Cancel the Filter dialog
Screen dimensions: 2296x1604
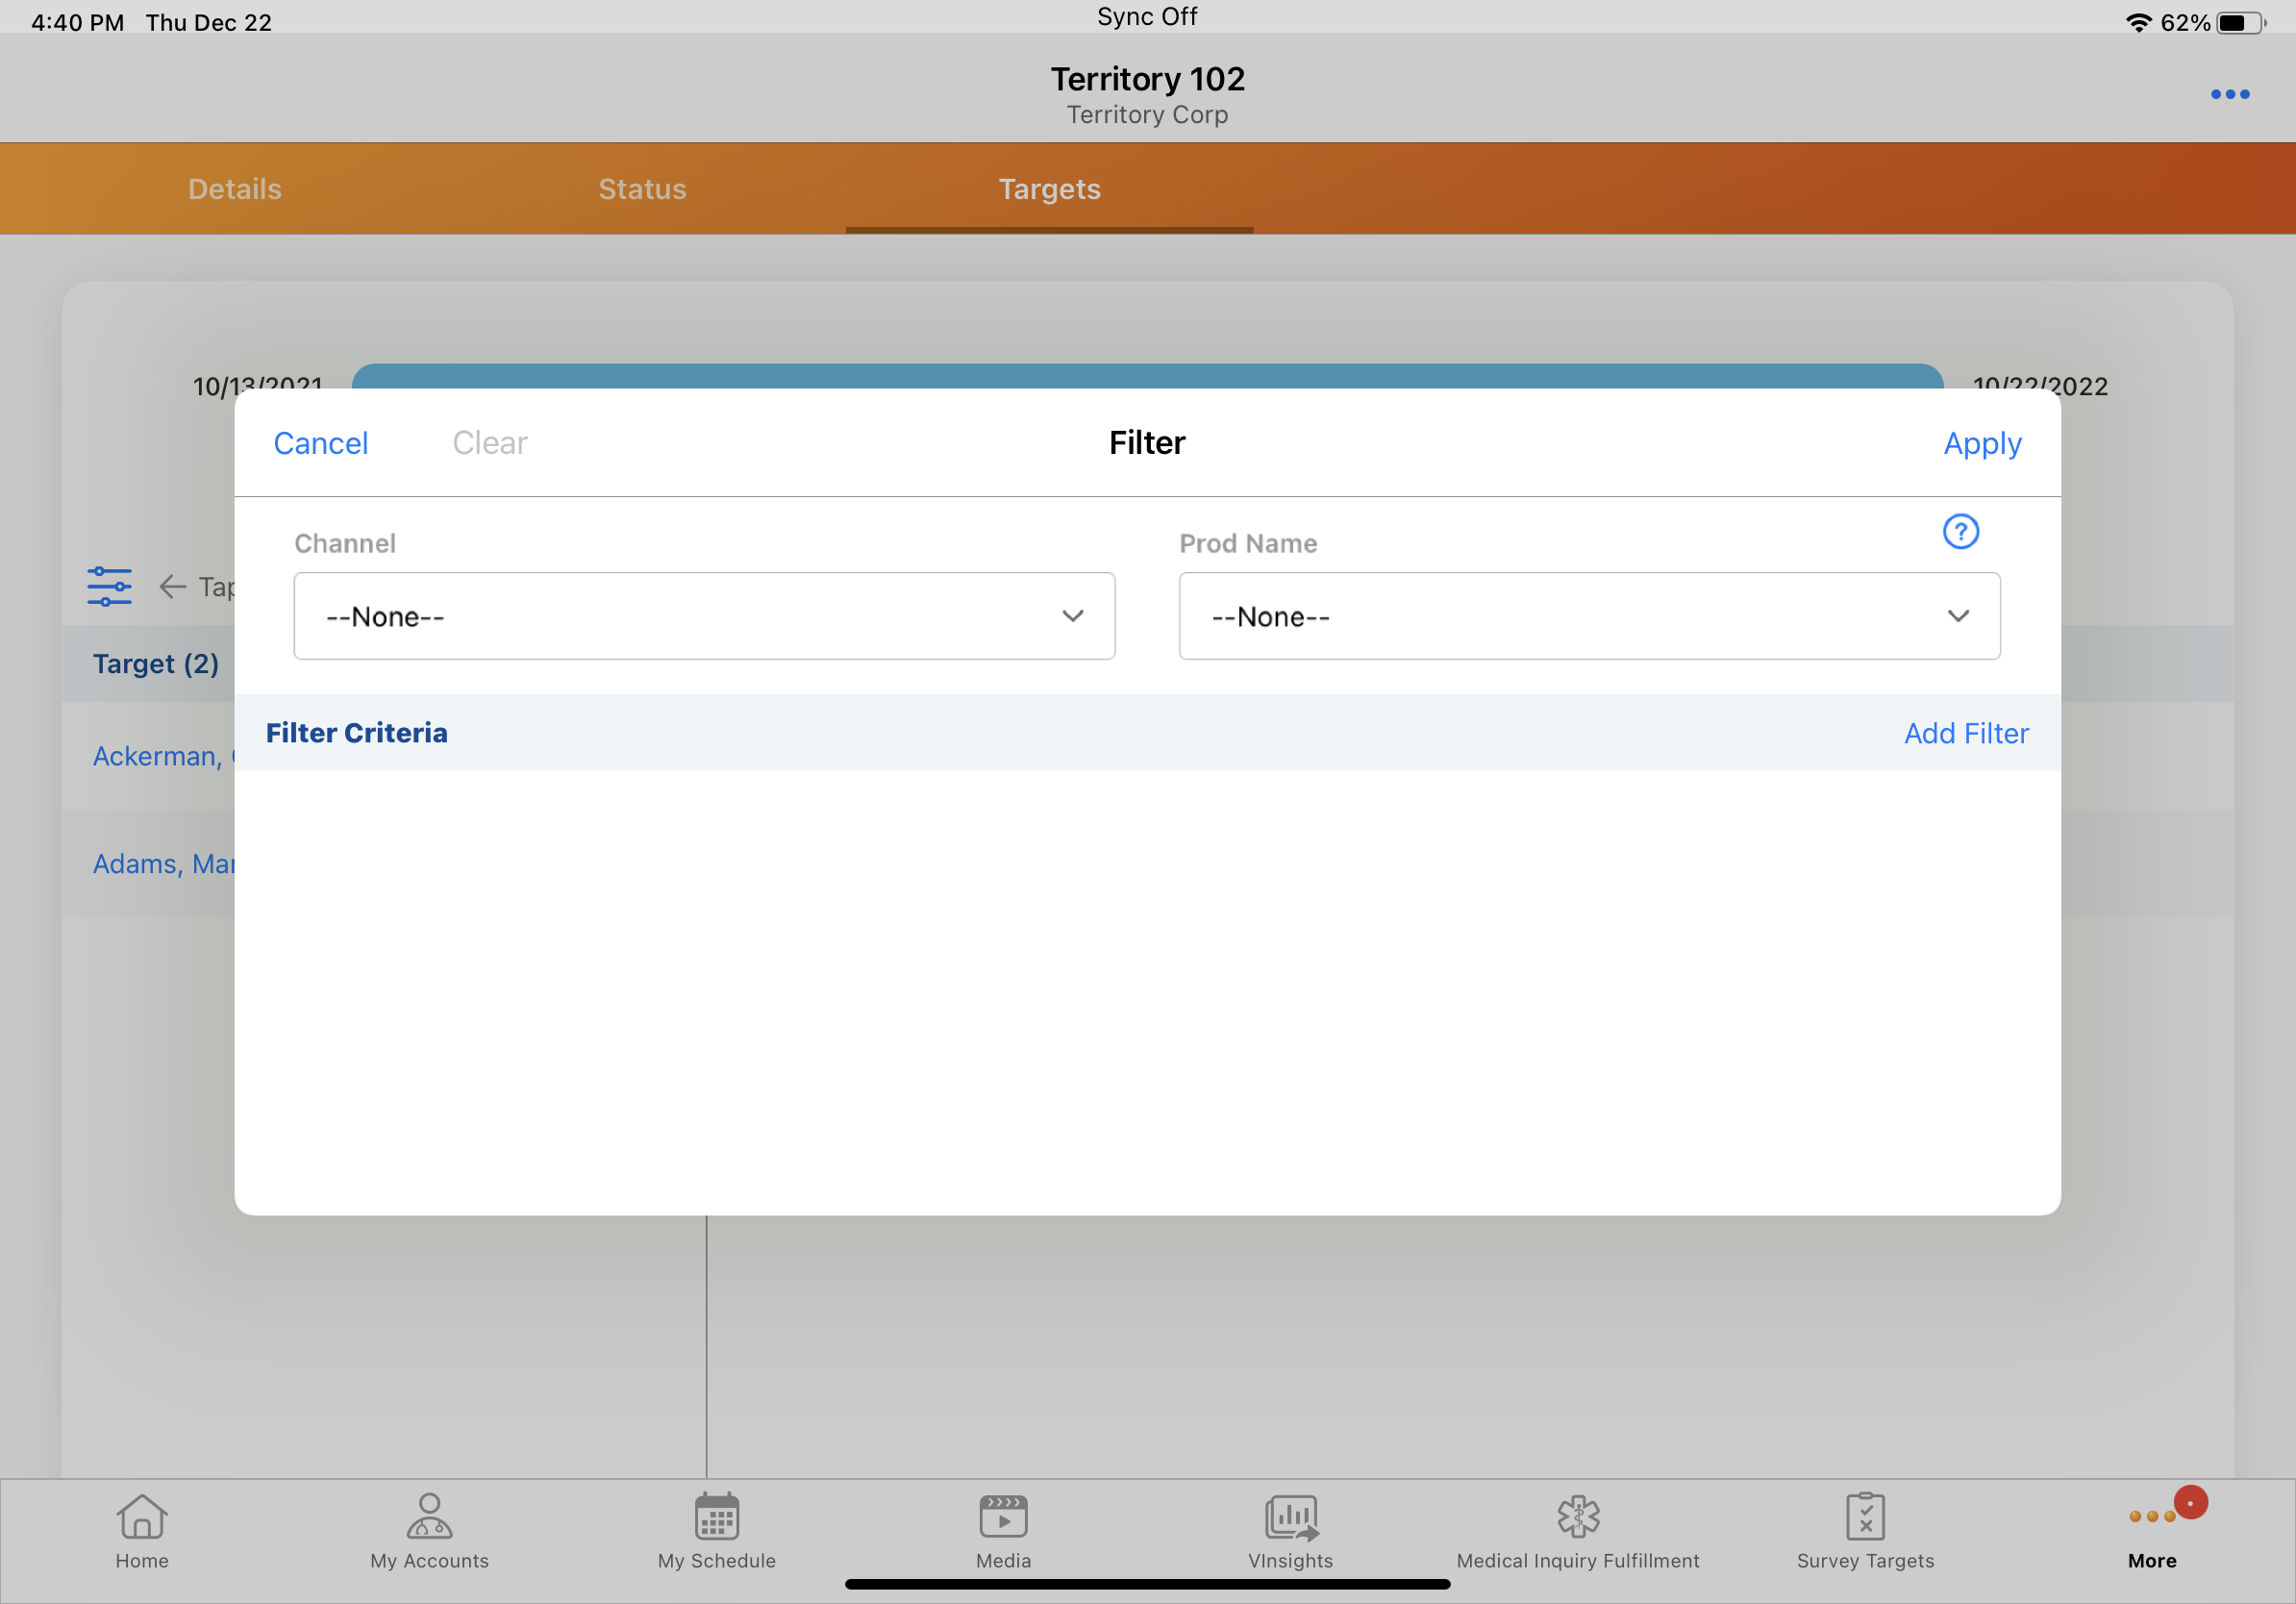pos(320,443)
